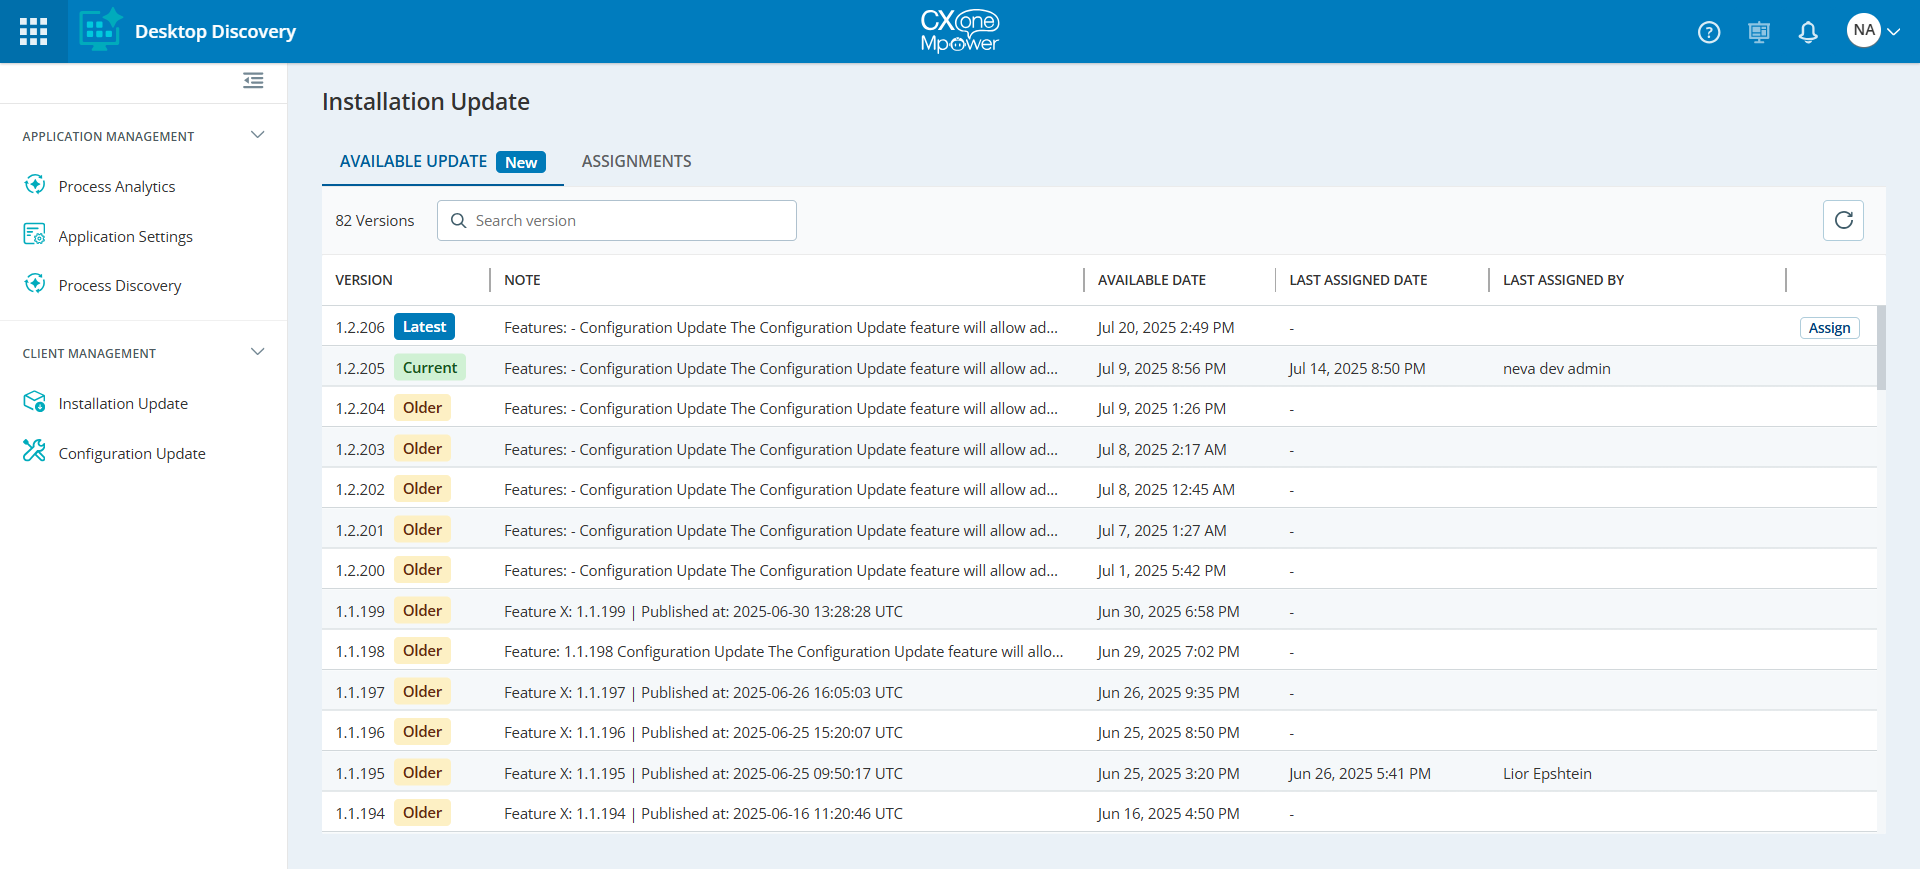Screen dimensions: 1920x869
Task: Open the notifications bell
Action: [1807, 32]
